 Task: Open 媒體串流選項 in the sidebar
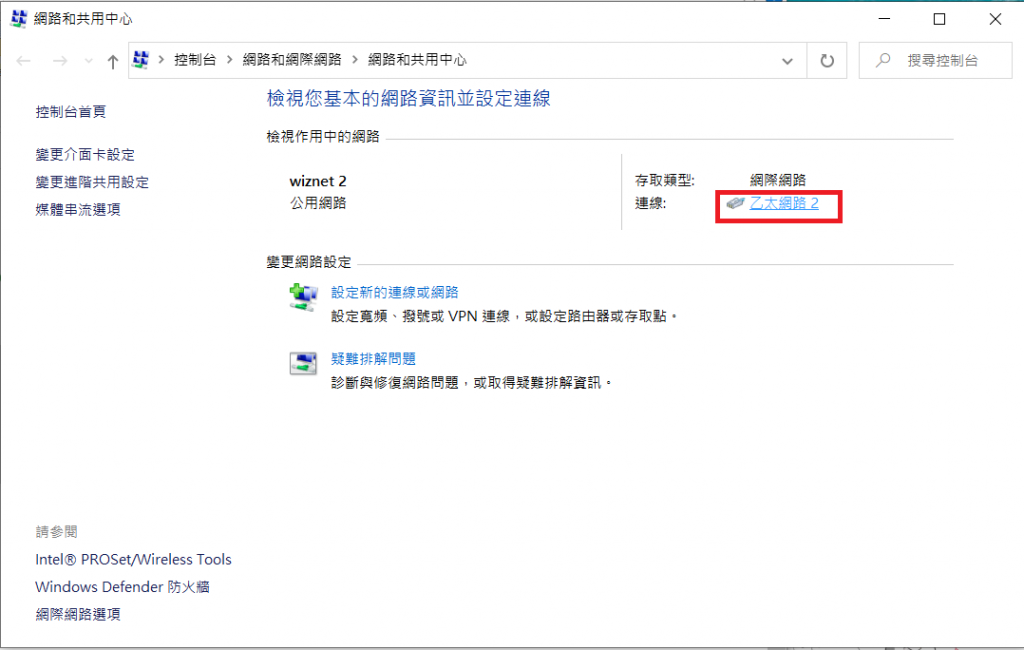pos(78,210)
